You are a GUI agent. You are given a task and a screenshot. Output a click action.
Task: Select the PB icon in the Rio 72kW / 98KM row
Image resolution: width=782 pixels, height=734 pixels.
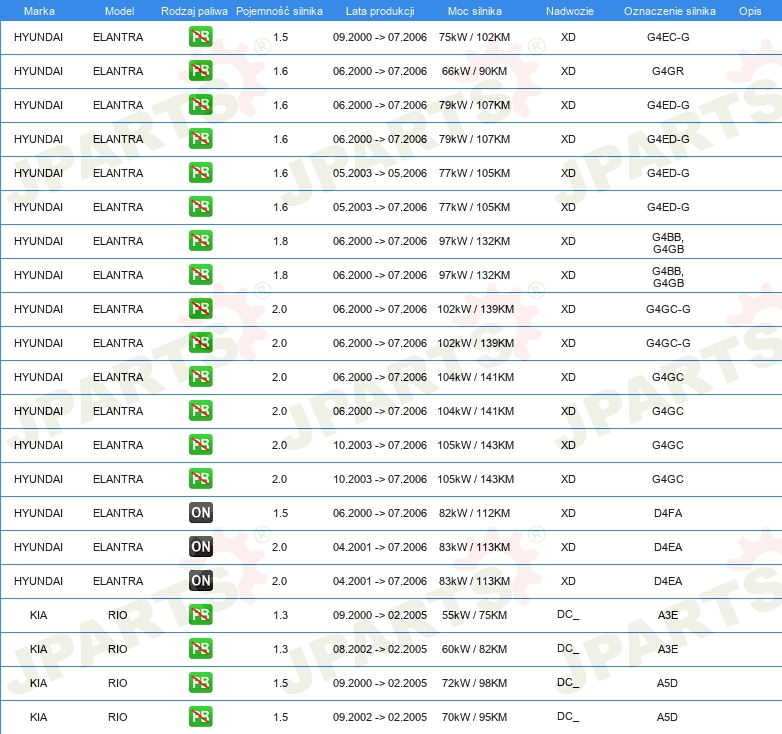point(200,683)
